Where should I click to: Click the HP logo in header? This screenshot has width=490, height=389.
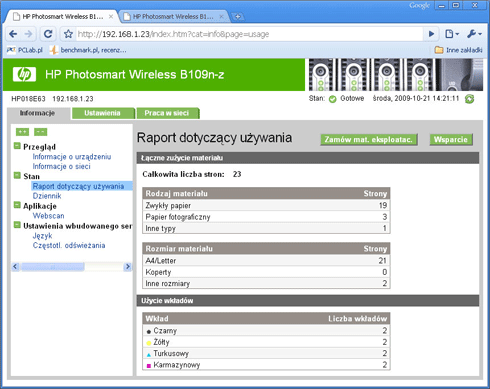(x=24, y=74)
